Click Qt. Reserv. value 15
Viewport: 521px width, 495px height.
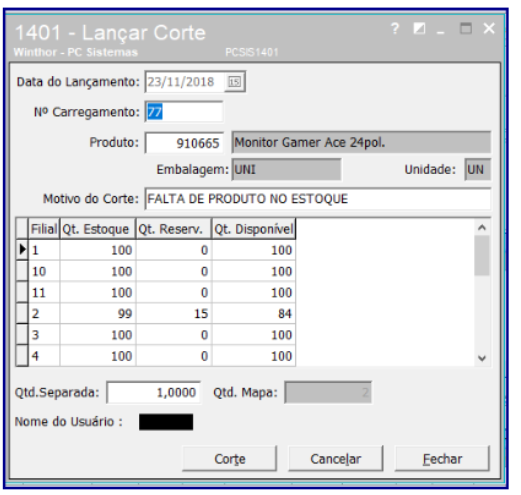(174, 313)
